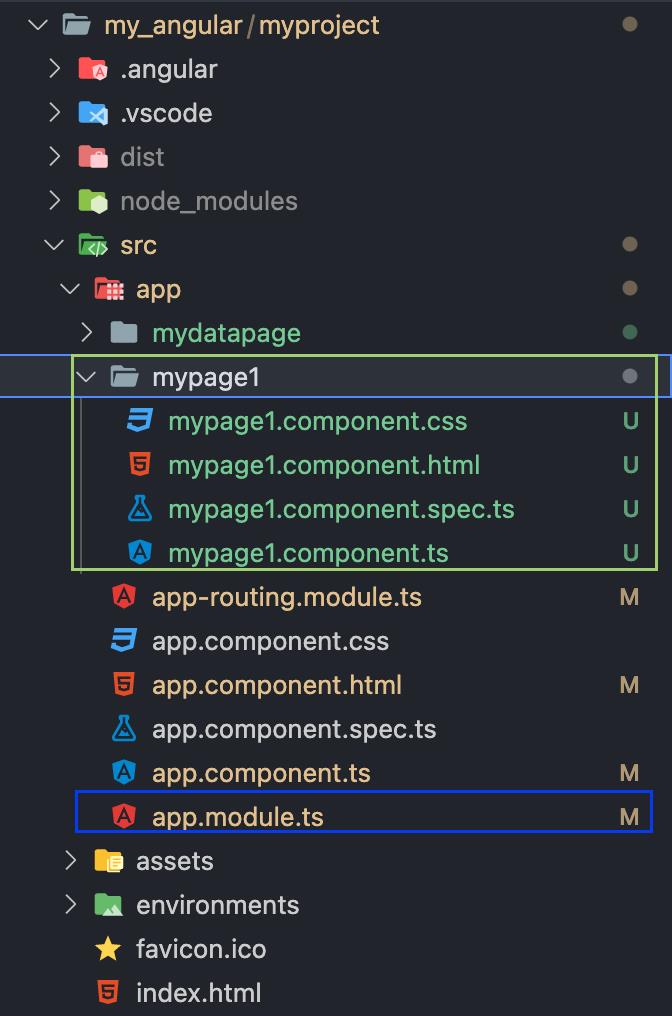Click the routing icon next to app-routing.module.ts

tap(123, 596)
